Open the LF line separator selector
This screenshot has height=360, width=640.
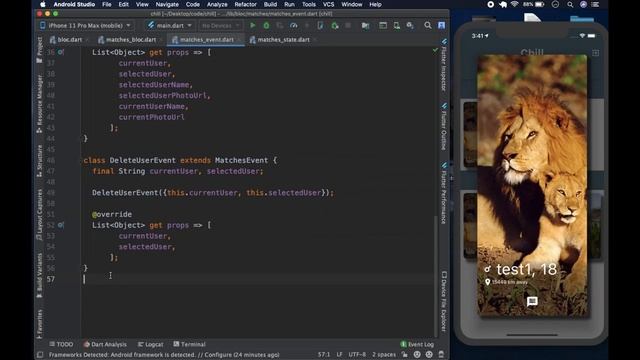(339, 355)
